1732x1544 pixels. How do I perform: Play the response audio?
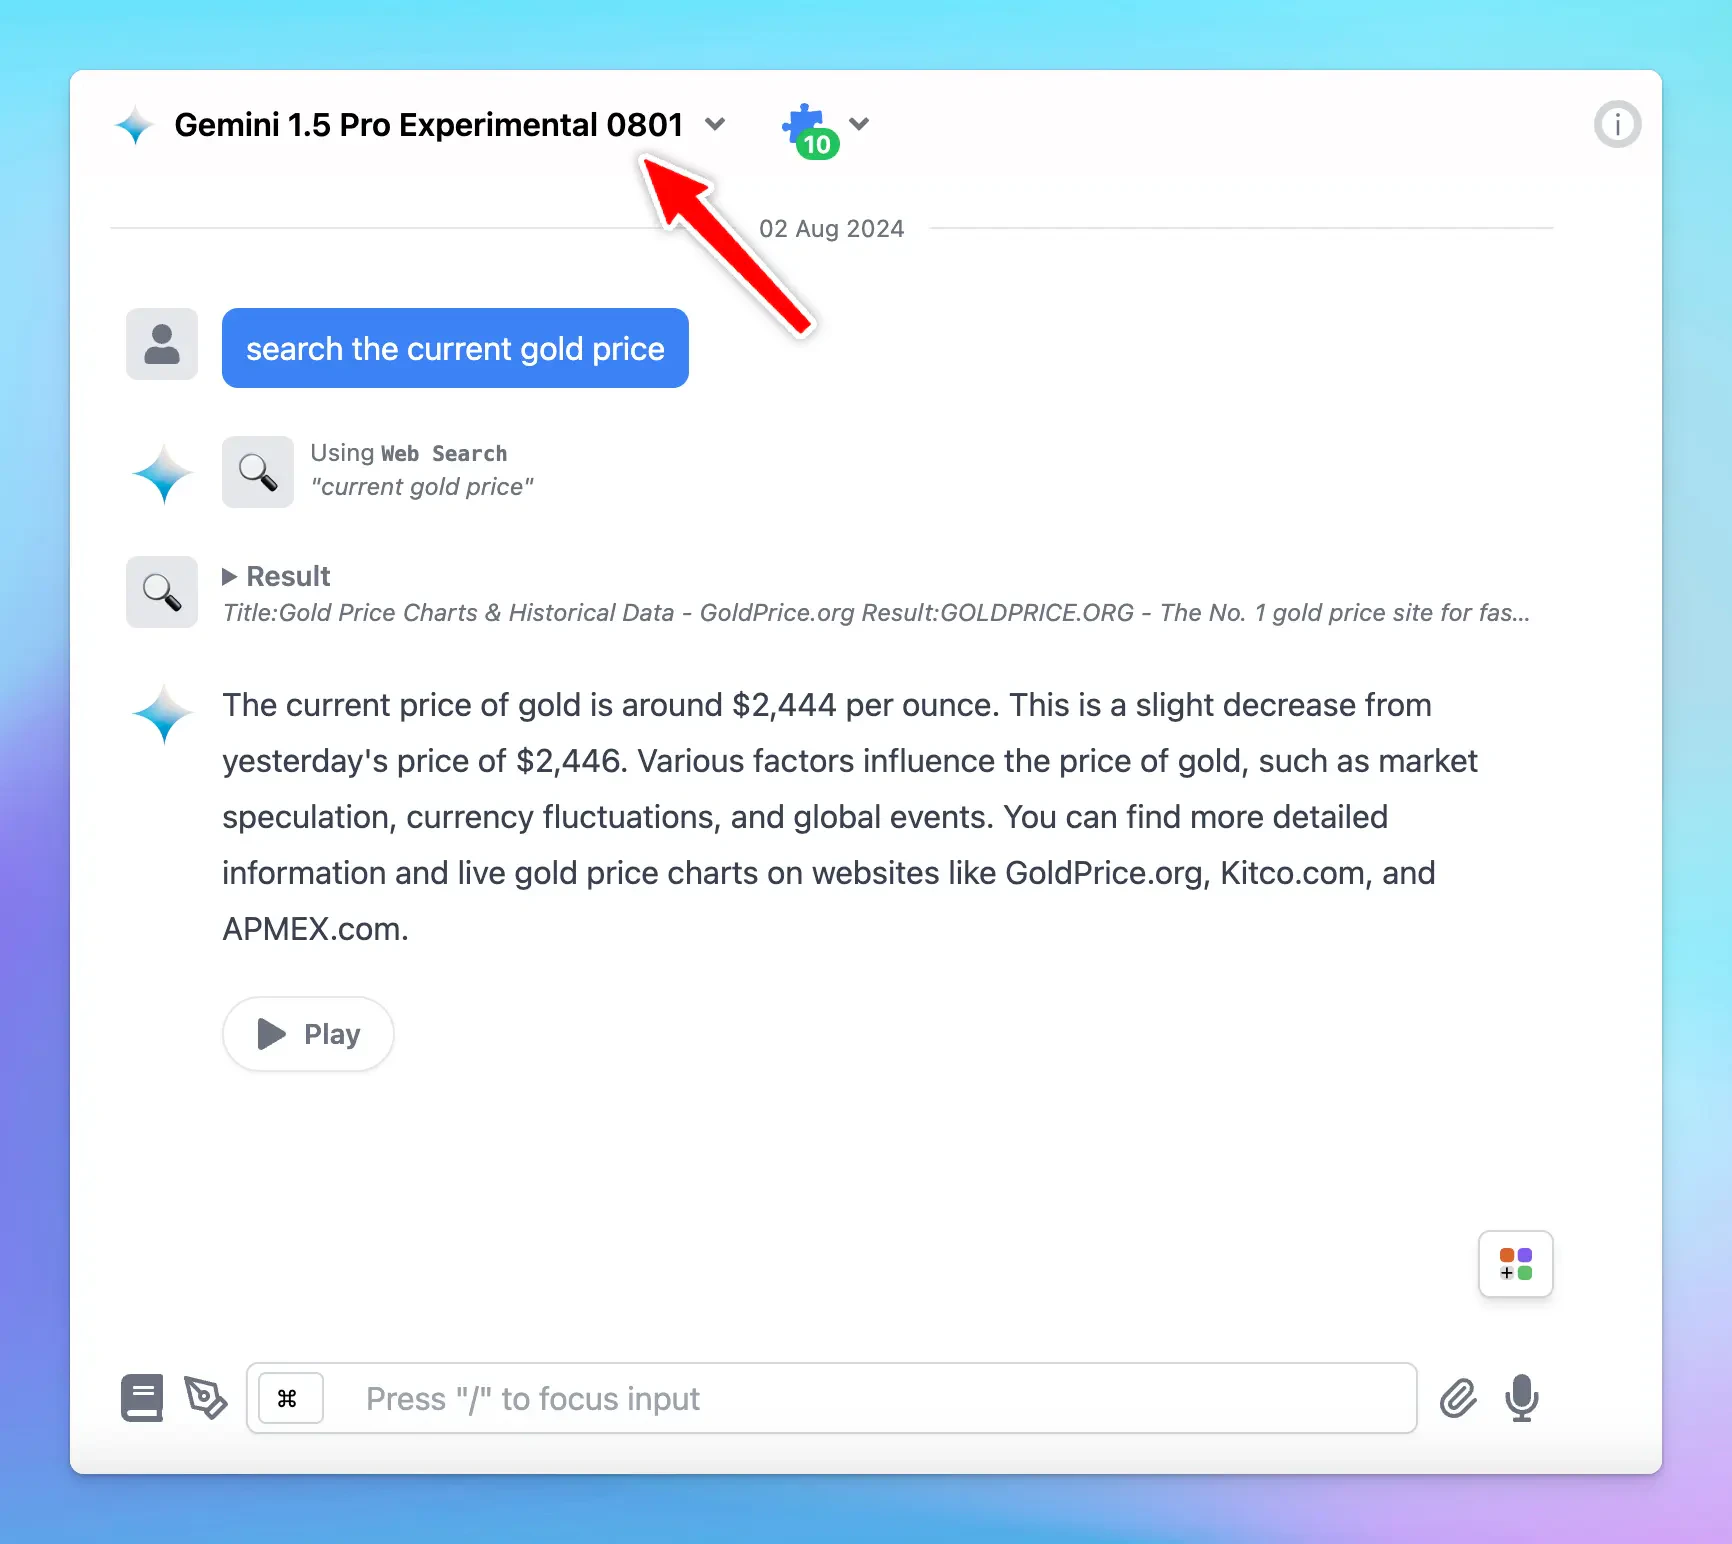click(x=308, y=1034)
